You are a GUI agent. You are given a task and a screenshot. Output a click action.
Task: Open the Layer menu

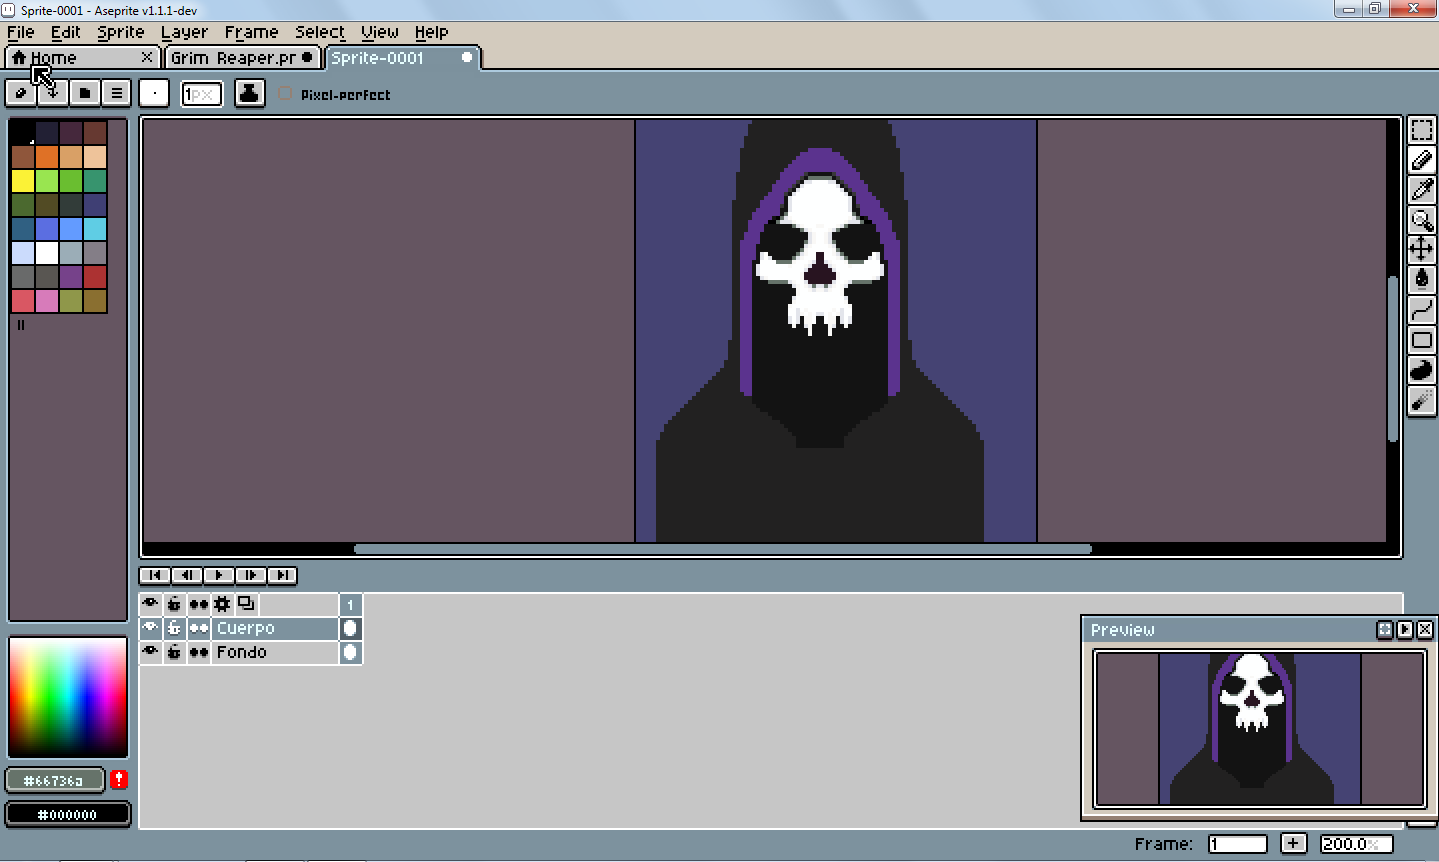[185, 32]
